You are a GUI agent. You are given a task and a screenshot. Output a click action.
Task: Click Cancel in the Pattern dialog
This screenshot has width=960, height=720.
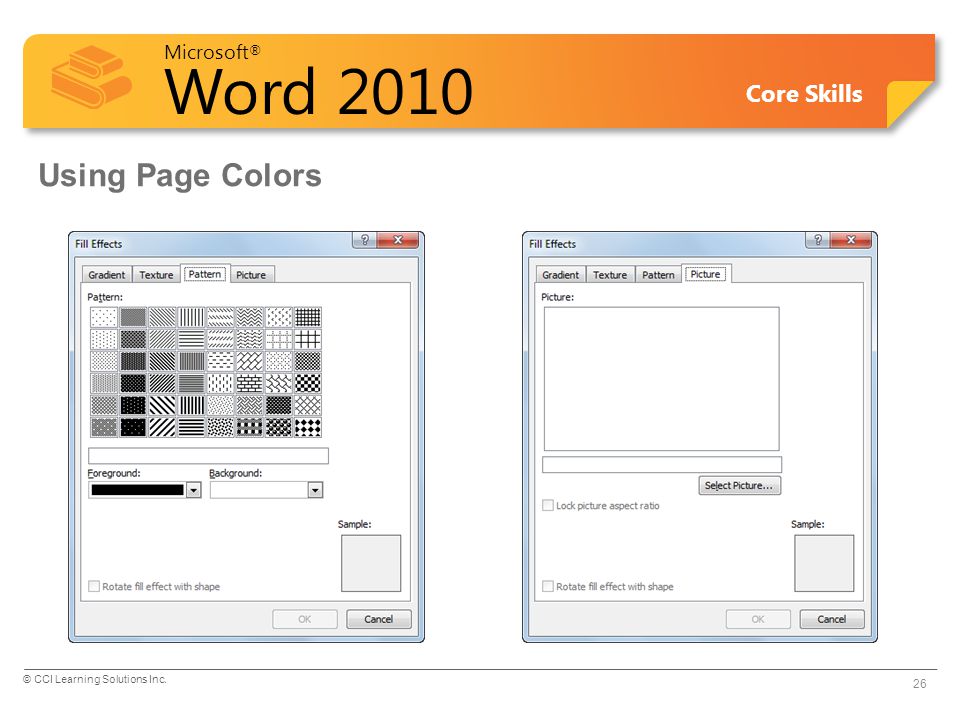pos(378,619)
